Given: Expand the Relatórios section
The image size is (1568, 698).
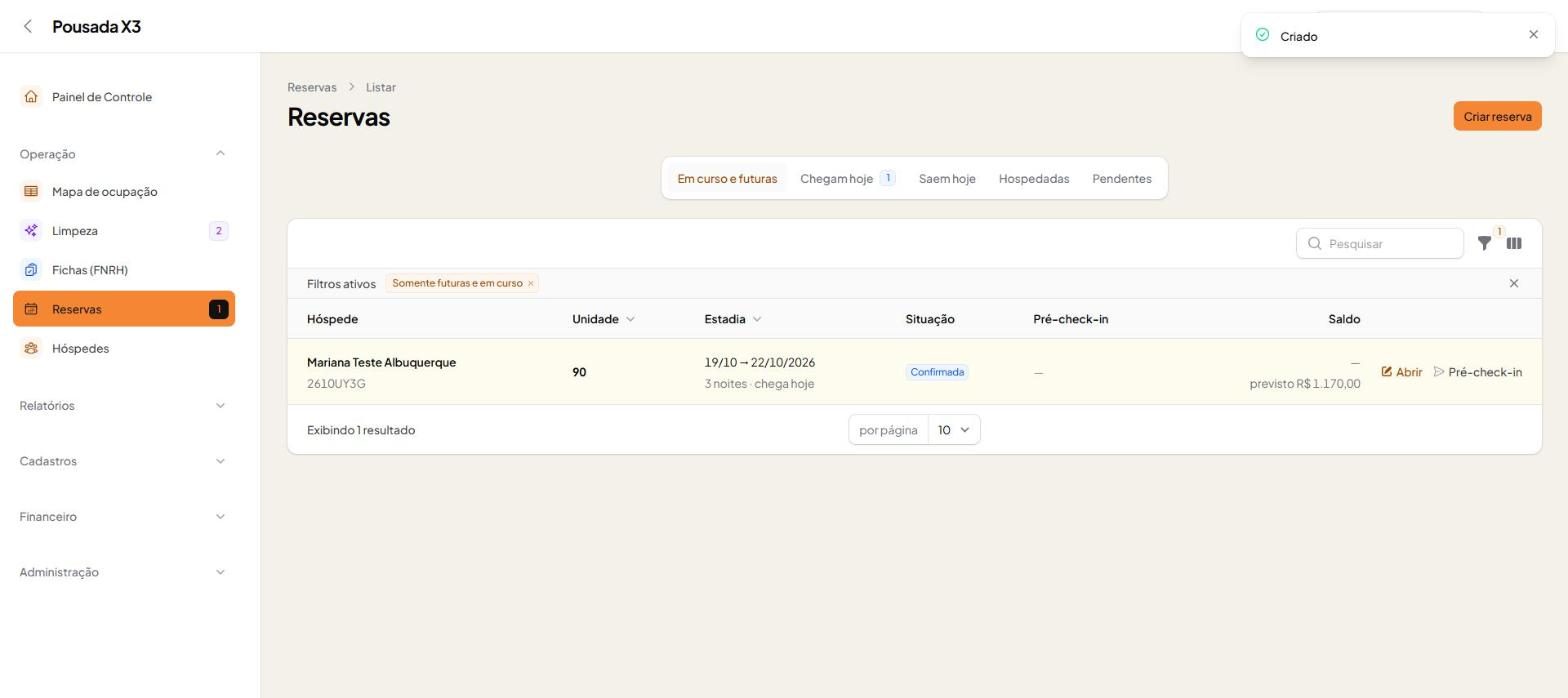Looking at the screenshot, I should (x=220, y=405).
